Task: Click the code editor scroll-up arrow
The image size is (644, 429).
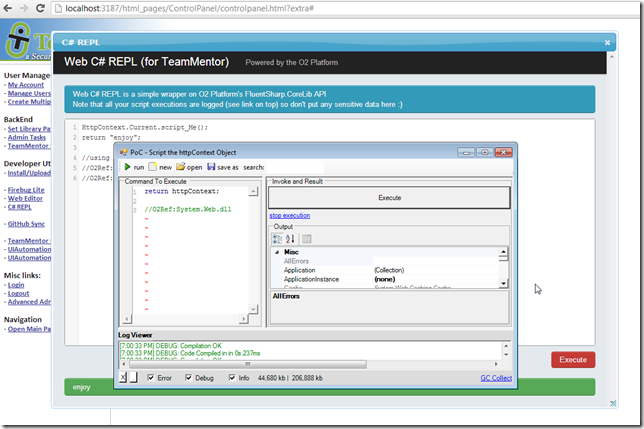Action: click(x=253, y=191)
